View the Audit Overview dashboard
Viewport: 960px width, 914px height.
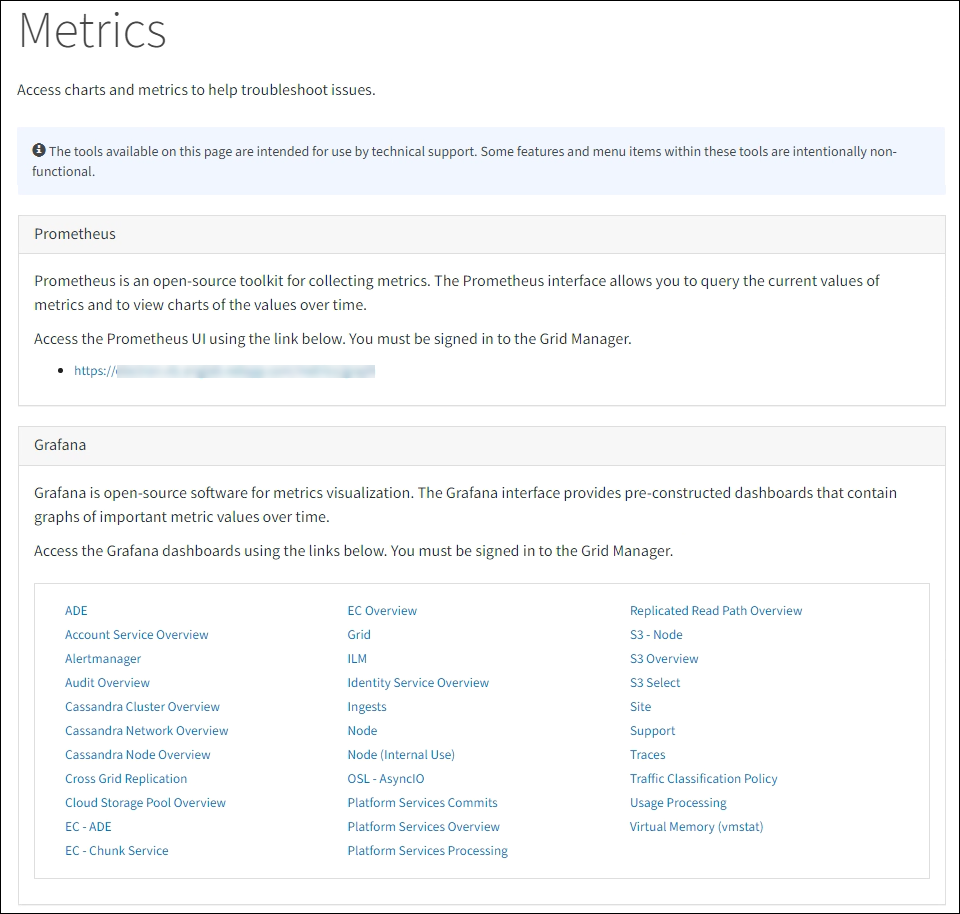(107, 683)
